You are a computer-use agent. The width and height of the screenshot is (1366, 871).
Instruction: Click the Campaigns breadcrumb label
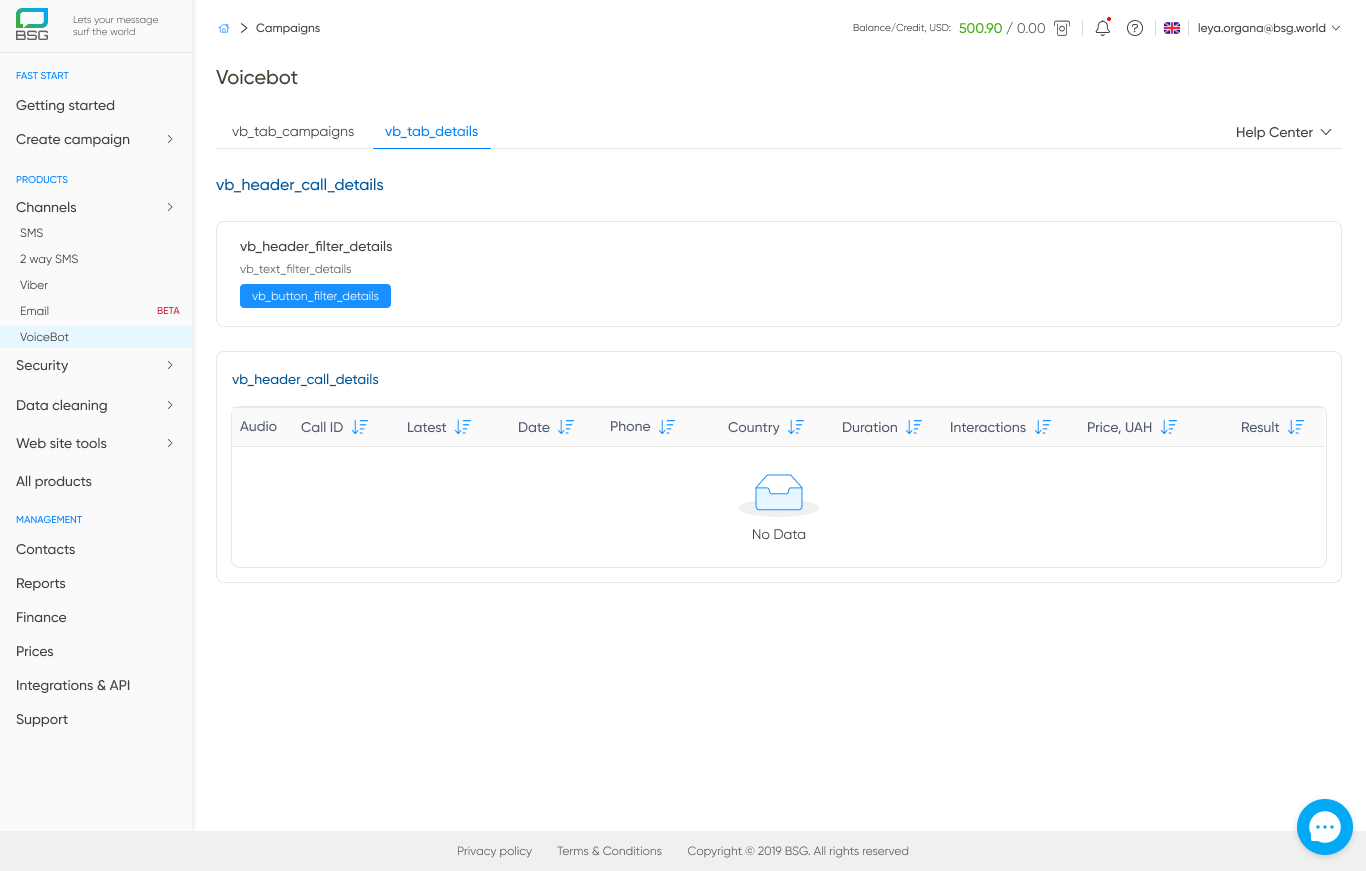(x=288, y=27)
